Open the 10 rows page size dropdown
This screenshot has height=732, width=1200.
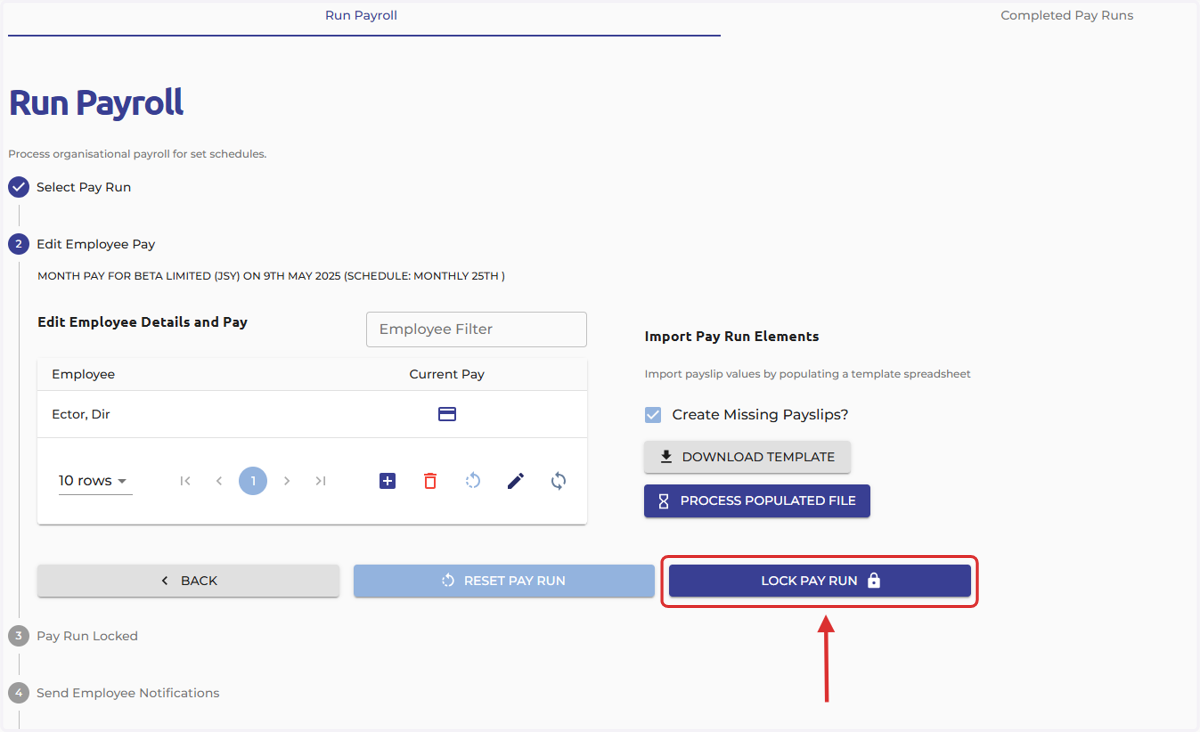coord(94,481)
